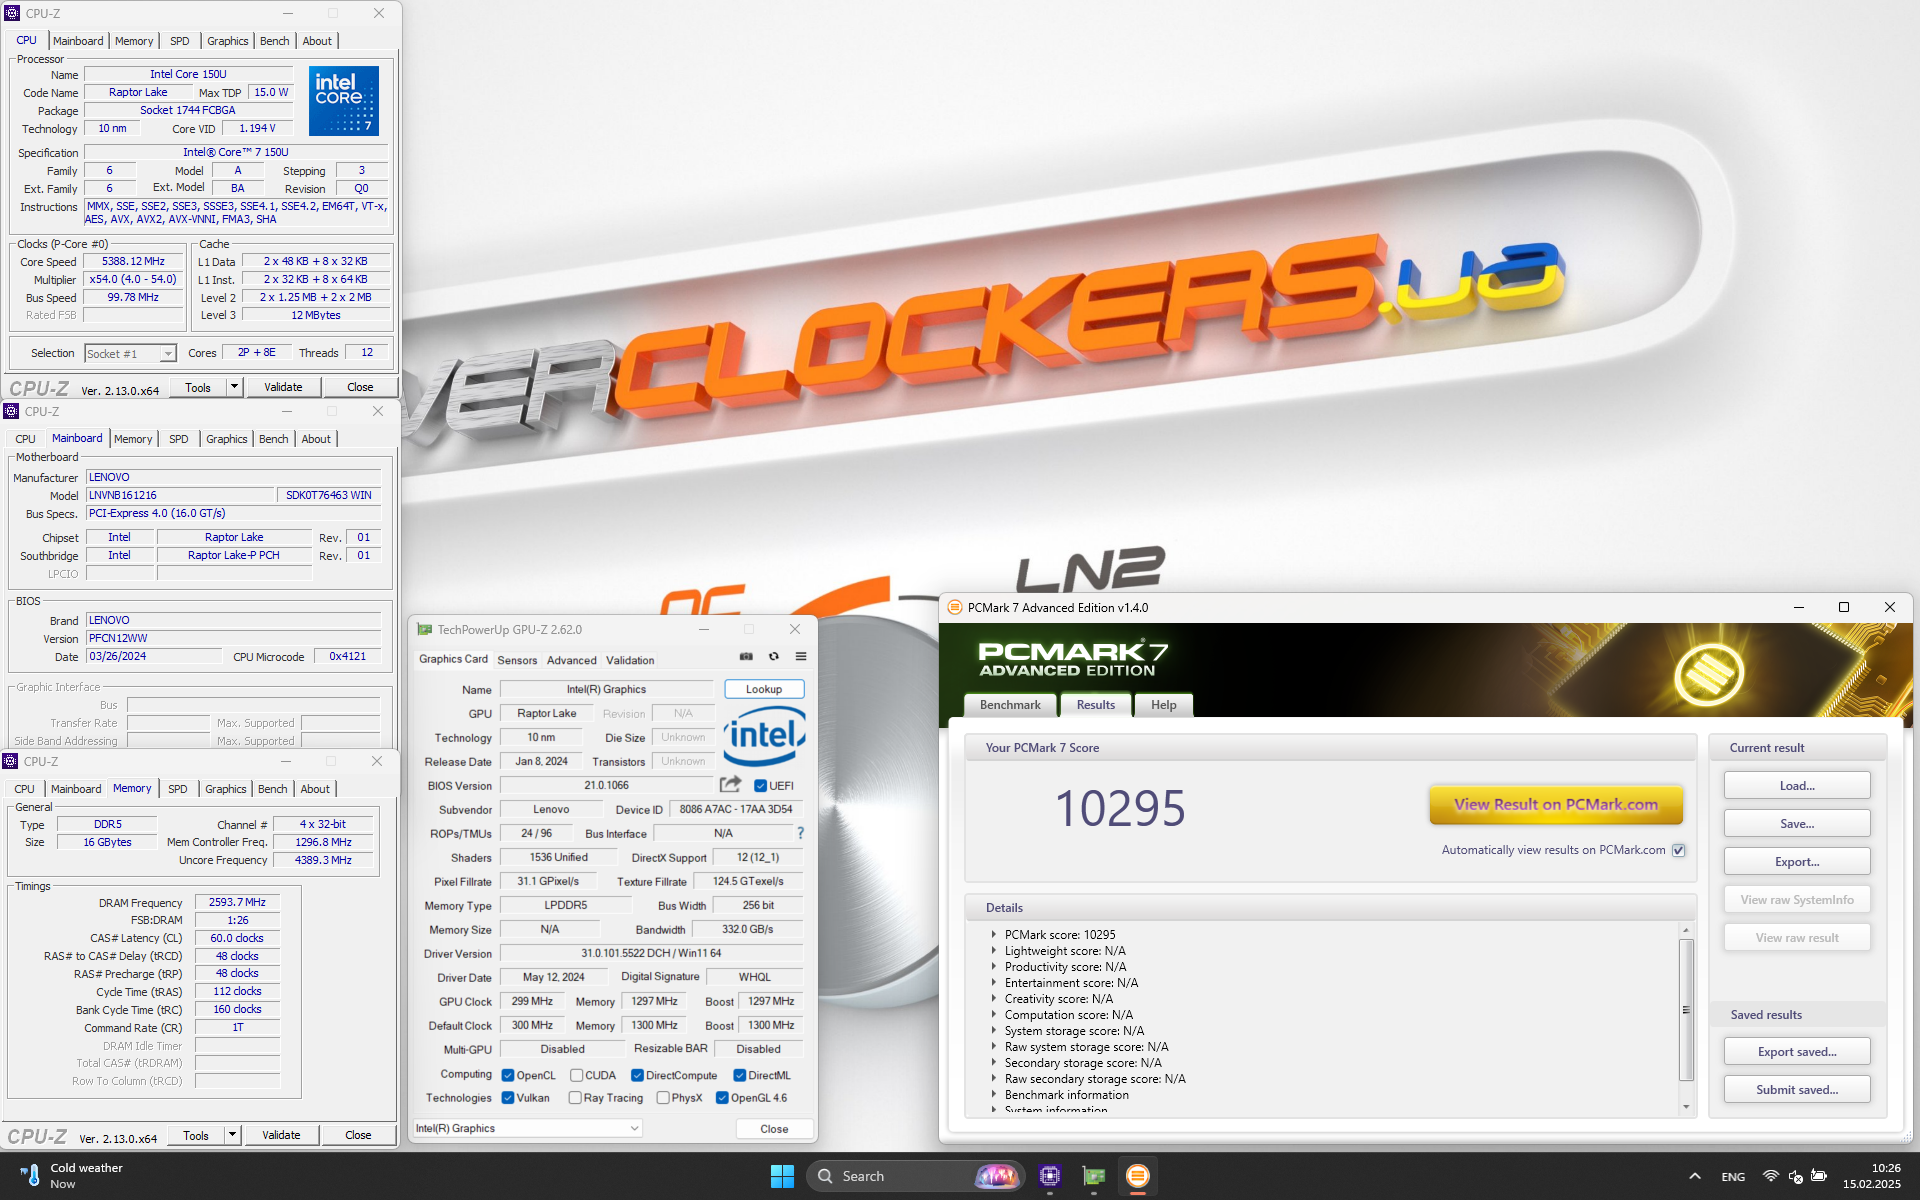The image size is (1920, 1200).
Task: Expand the PCMark score: 10295 detail row
Action: tap(994, 935)
